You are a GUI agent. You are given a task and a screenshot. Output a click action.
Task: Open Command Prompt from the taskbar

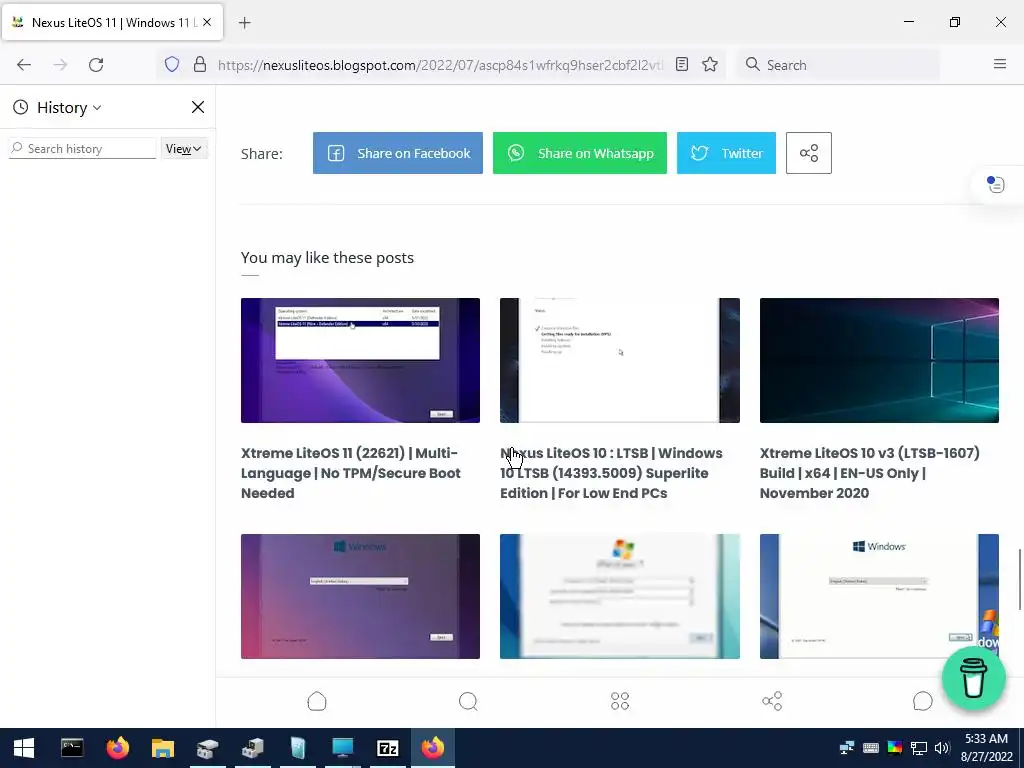72,748
